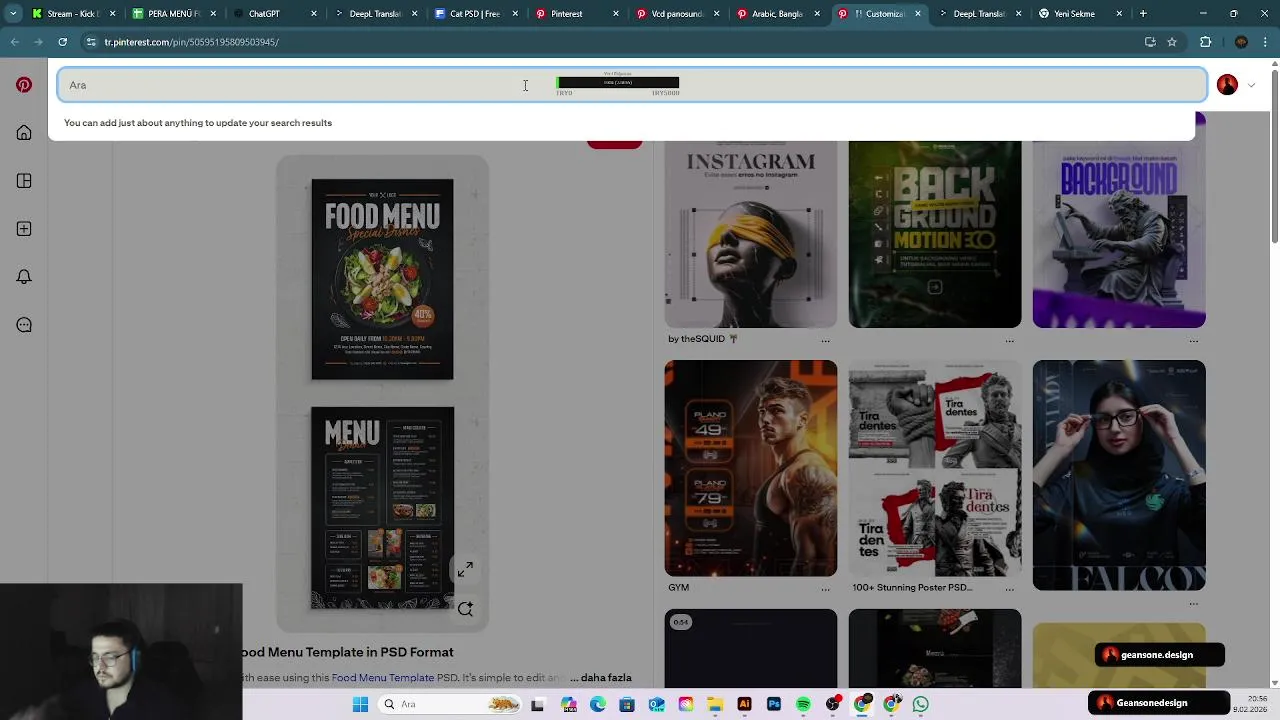The image size is (1280, 720).
Task: Click the '100+ Stunning Poster PSD...' caption
Action: tap(912, 587)
